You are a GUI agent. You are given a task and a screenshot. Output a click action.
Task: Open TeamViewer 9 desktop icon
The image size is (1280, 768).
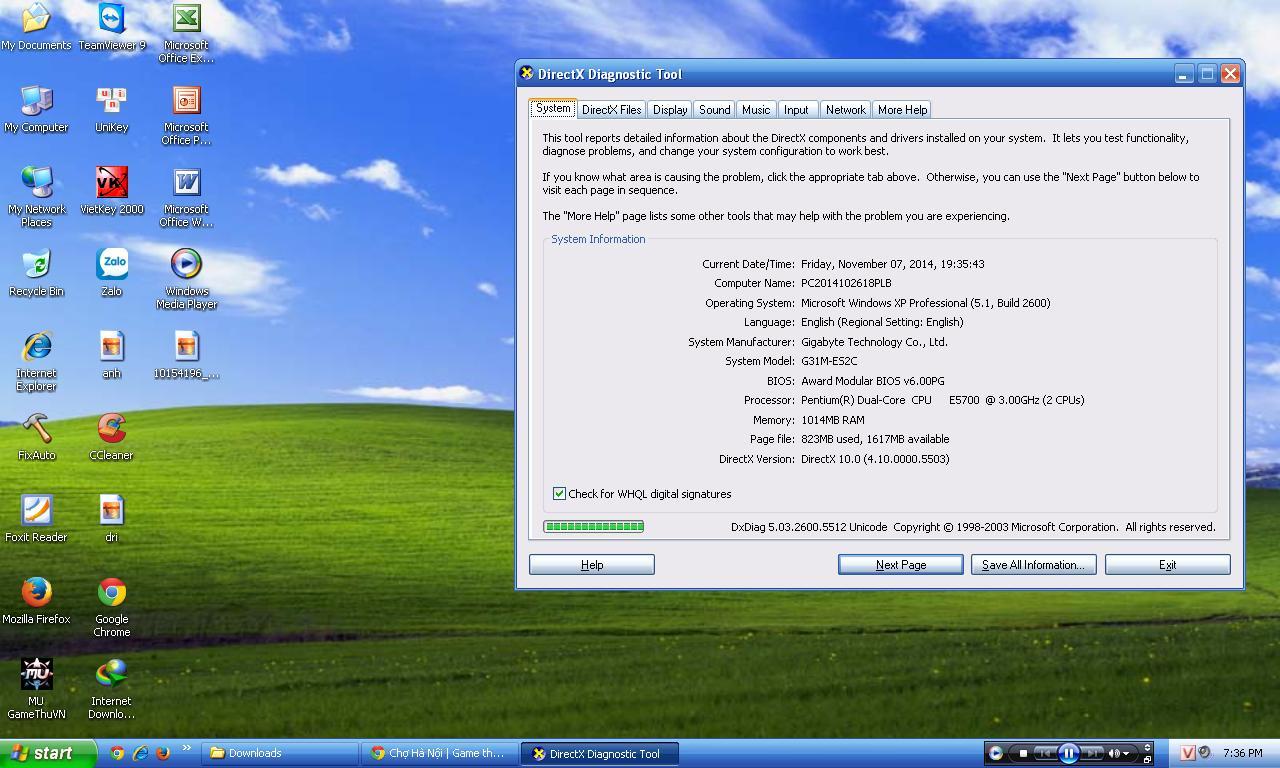point(111,26)
